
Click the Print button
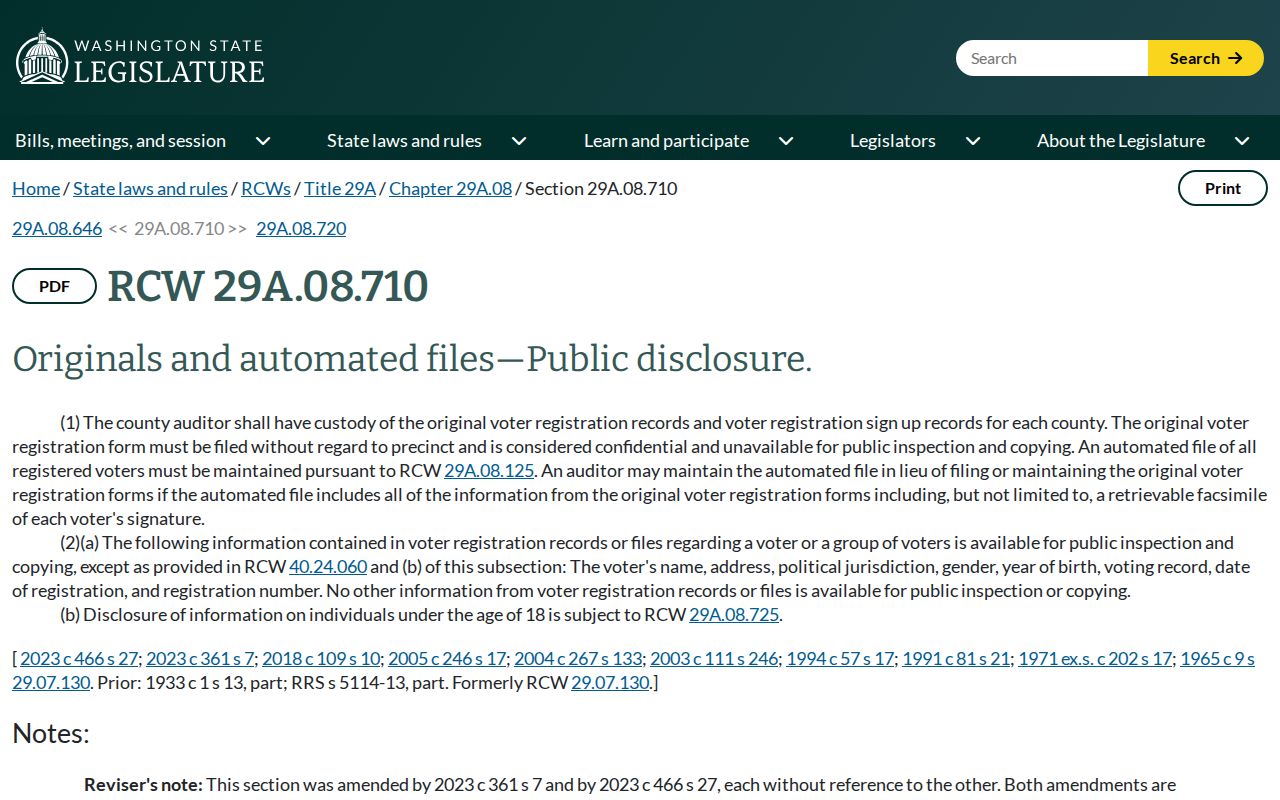[1223, 188]
